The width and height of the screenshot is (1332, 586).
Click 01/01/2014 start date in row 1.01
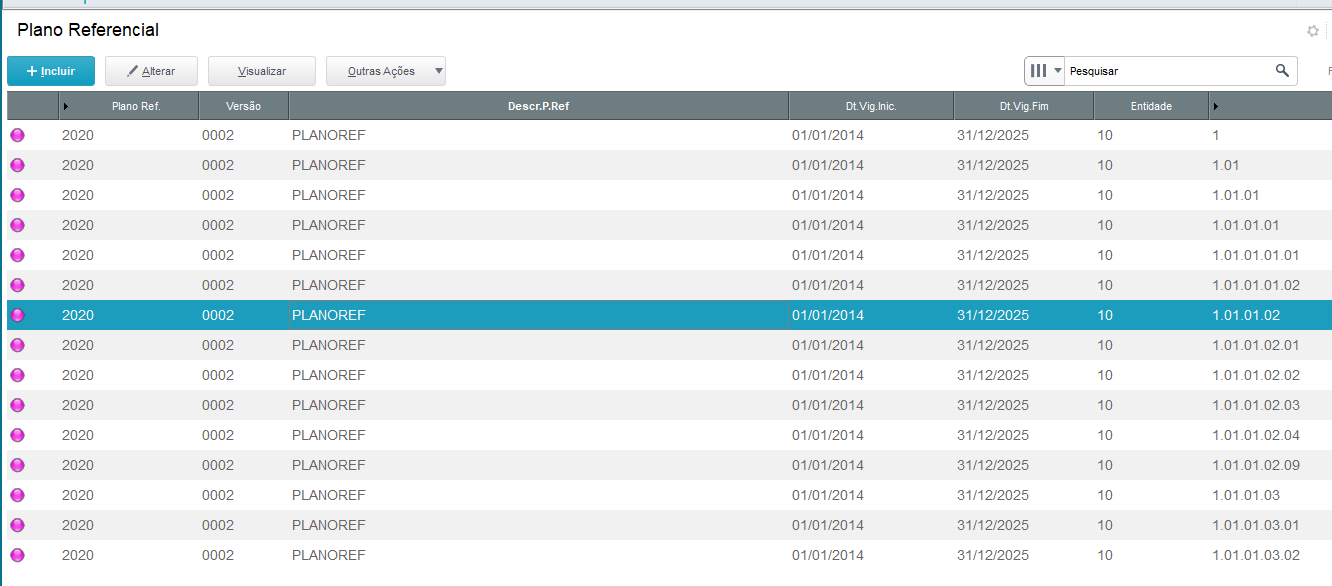tap(828, 165)
